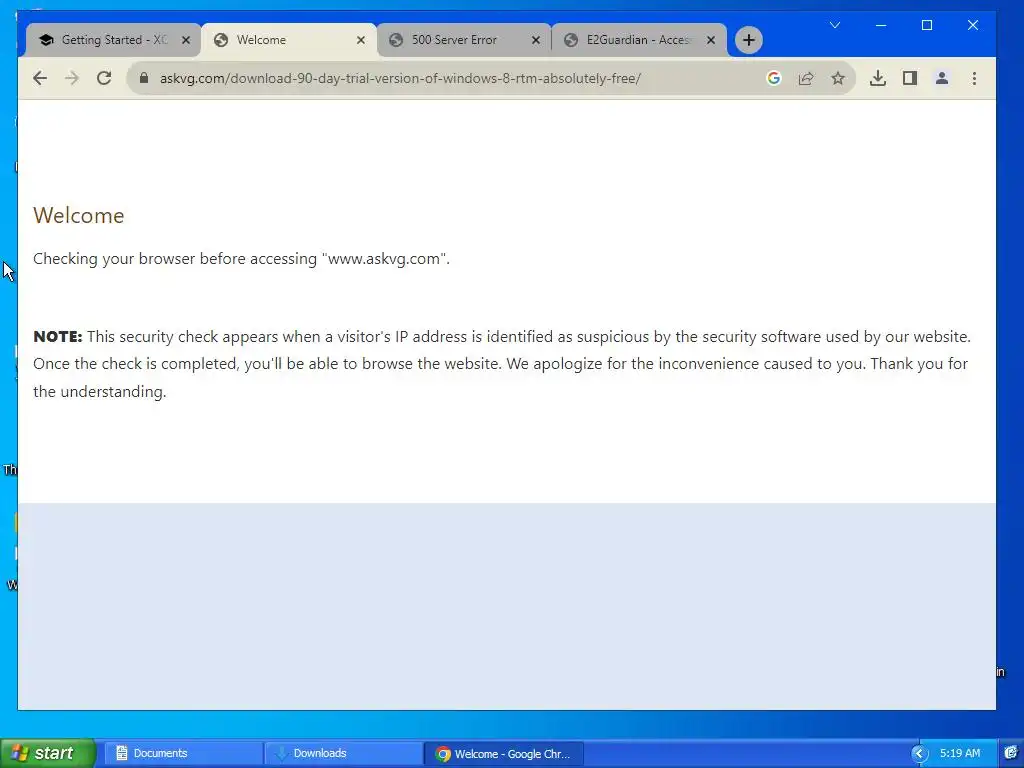Click the system tray security icon

coord(1011,753)
